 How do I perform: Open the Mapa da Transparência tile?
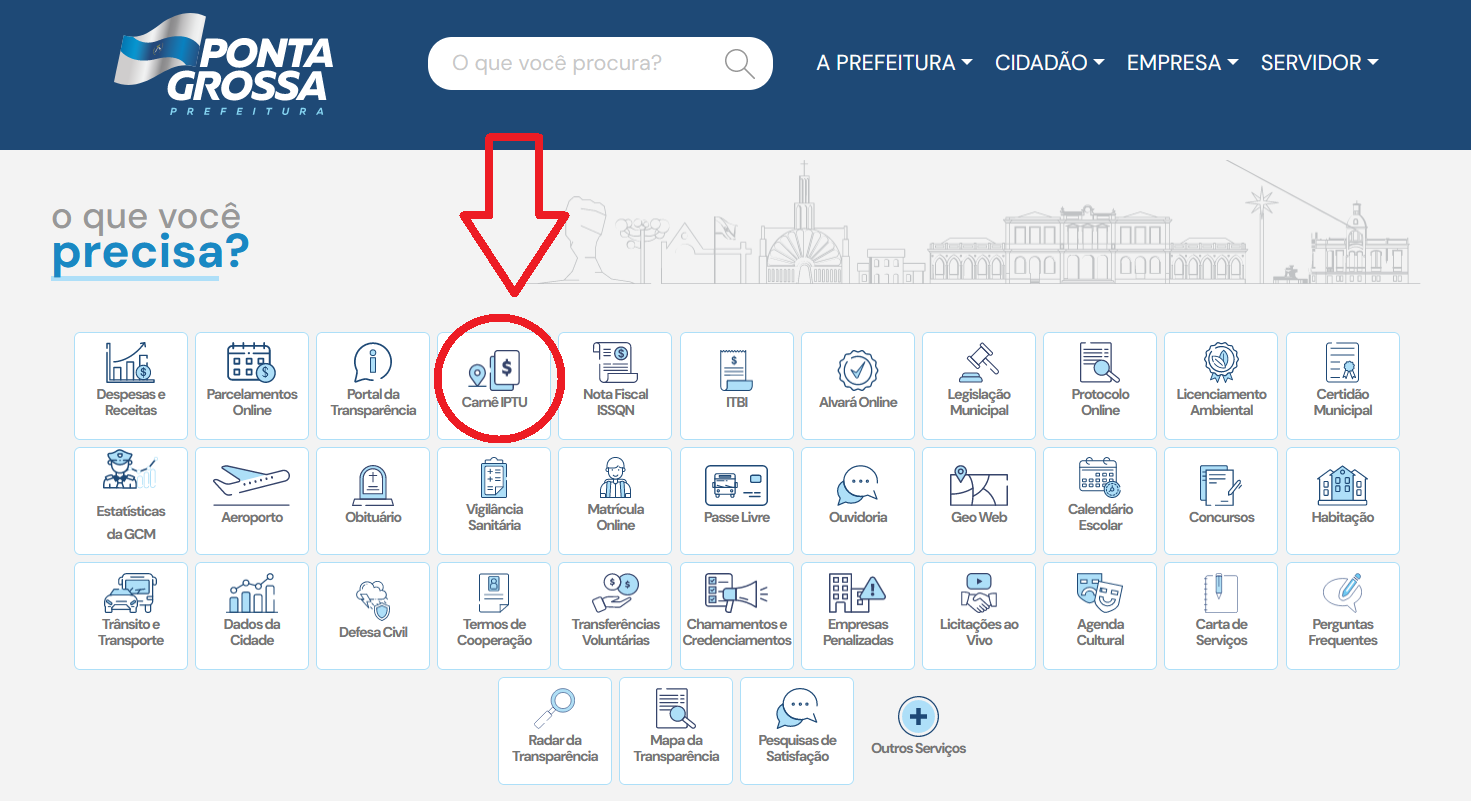pos(676,731)
